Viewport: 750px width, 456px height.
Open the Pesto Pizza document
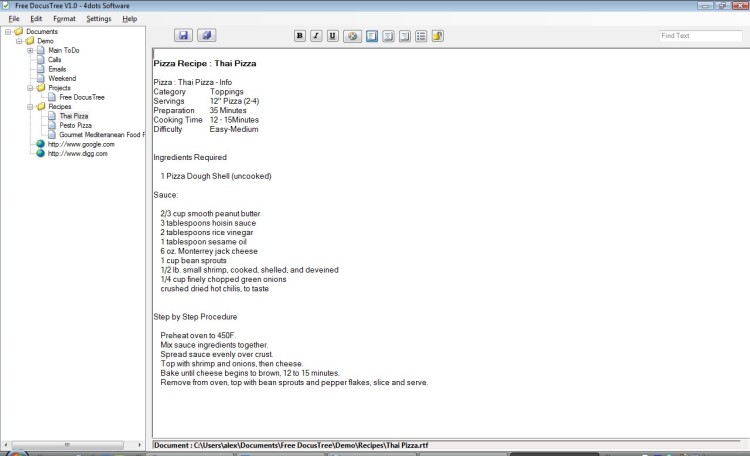[75, 125]
